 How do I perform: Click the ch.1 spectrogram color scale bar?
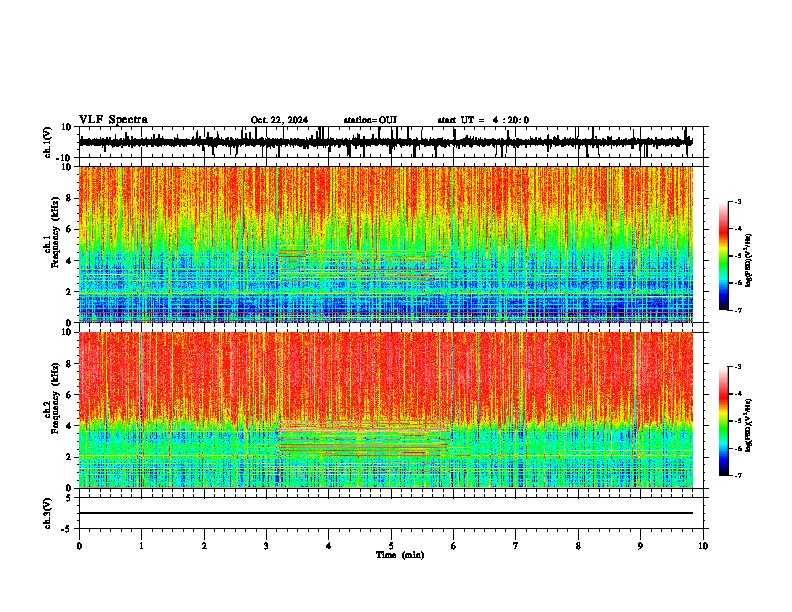click(x=723, y=256)
